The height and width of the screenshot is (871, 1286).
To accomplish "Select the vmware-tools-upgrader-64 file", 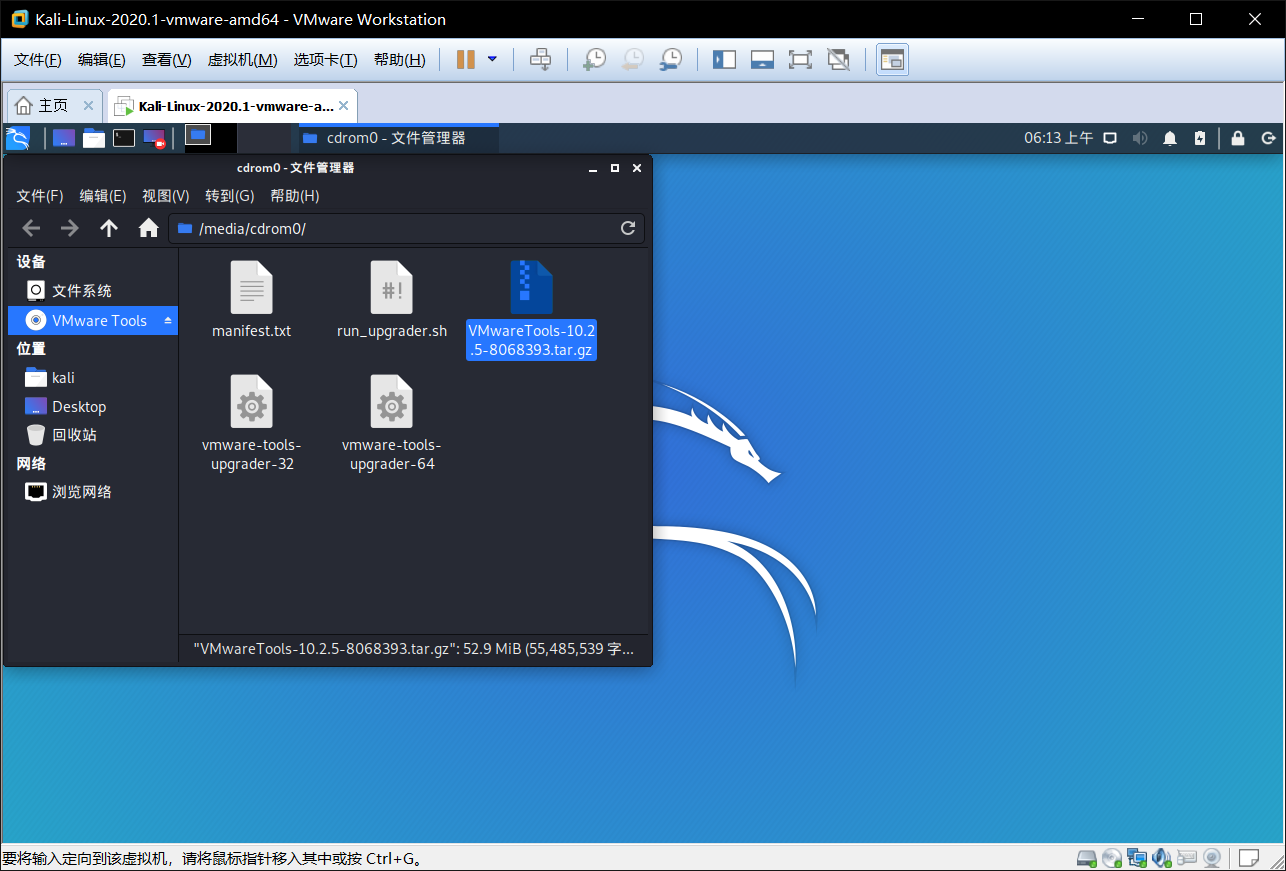I will click(392, 423).
